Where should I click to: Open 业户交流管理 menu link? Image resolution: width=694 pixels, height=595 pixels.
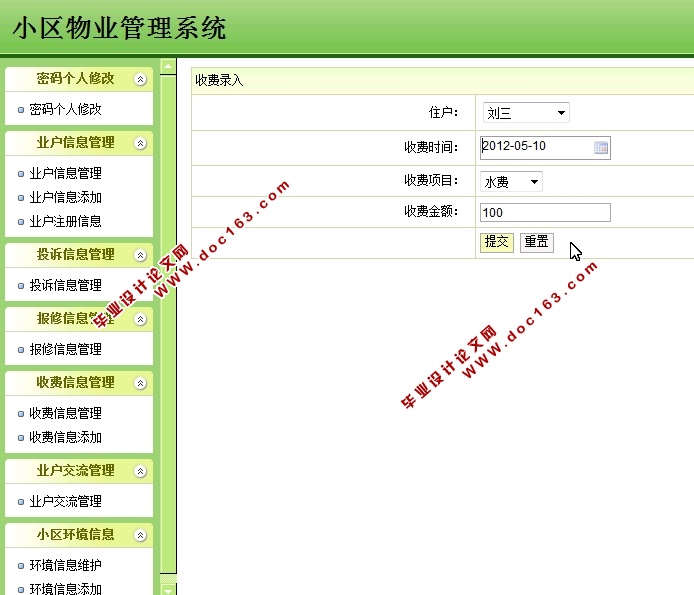(x=65, y=502)
